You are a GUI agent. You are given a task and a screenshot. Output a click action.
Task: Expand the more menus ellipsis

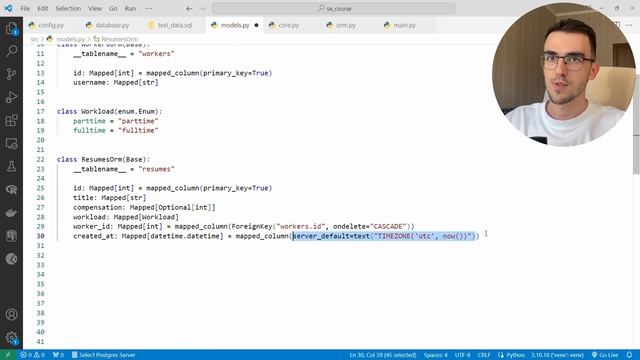[x=149, y=8]
